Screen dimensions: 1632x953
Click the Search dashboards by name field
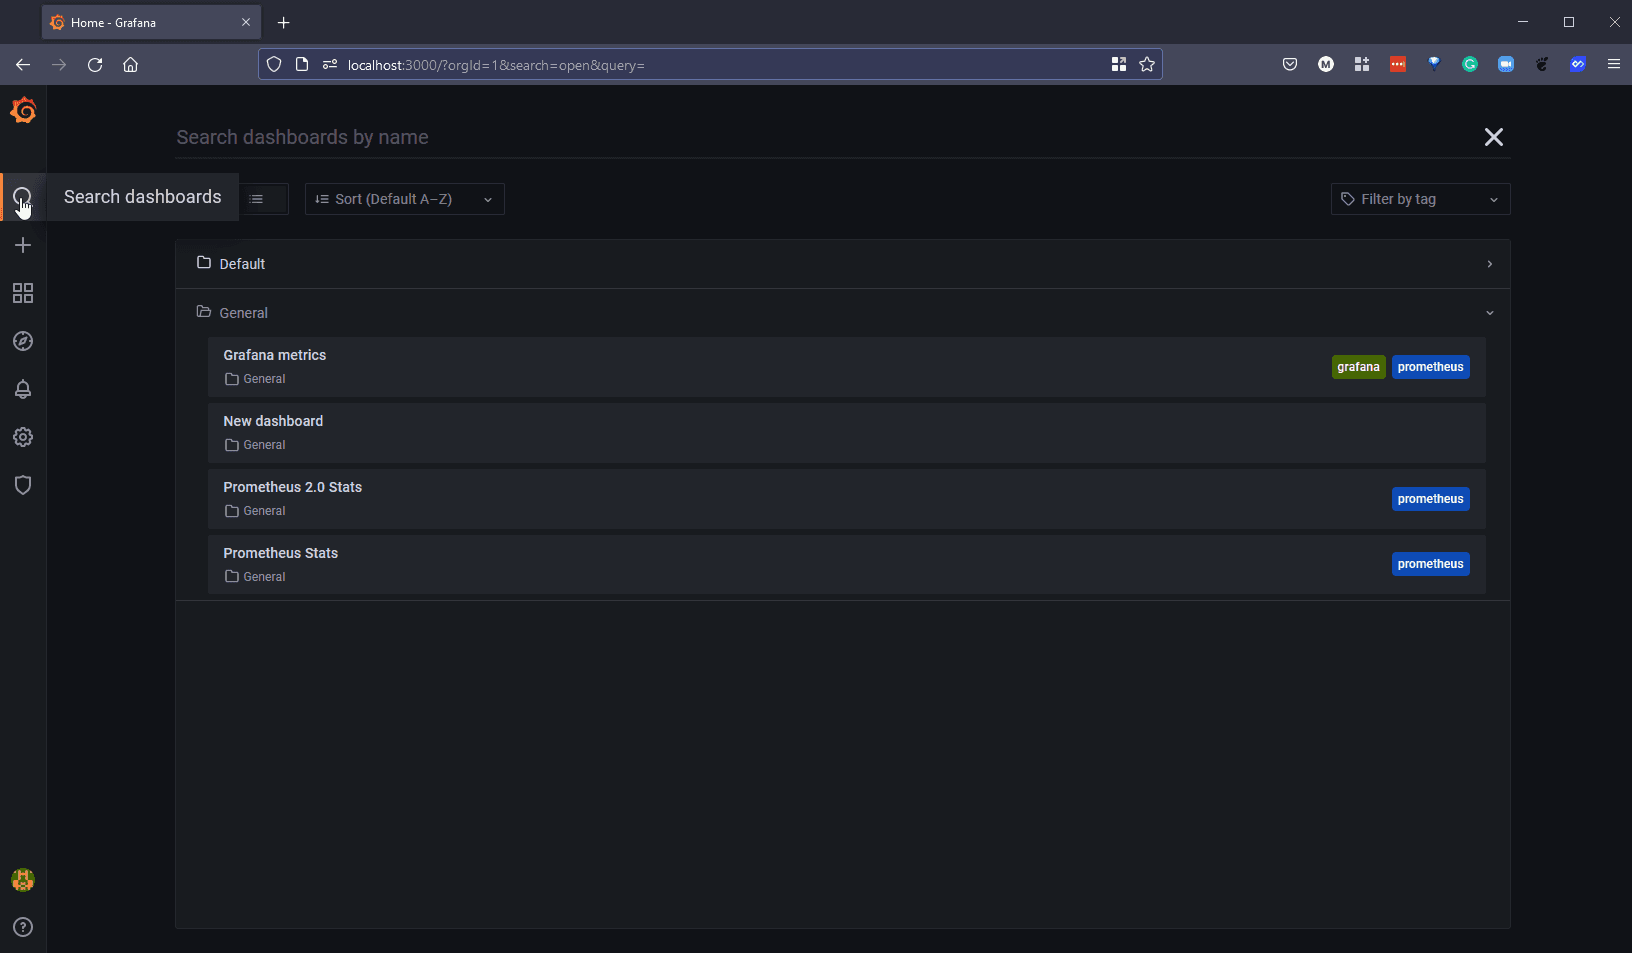(800, 137)
